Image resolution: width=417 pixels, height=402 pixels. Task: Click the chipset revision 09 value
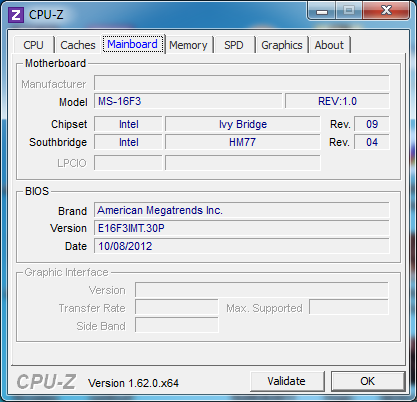(x=372, y=124)
